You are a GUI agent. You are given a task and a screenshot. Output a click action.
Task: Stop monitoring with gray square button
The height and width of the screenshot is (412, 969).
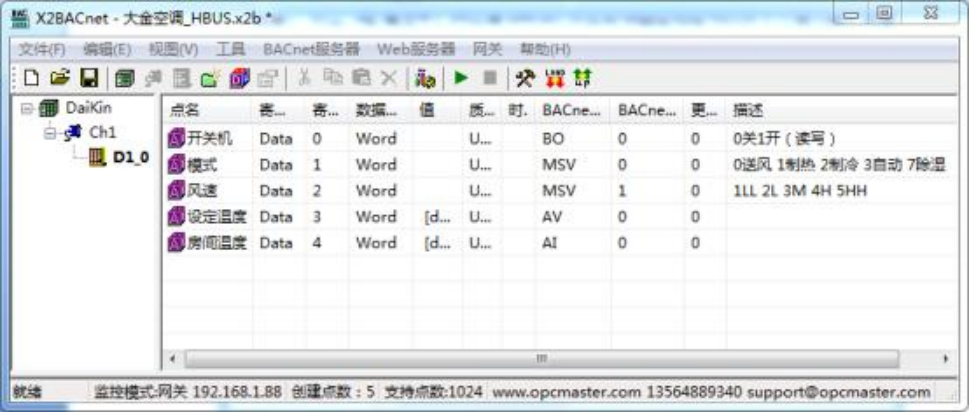coord(489,78)
